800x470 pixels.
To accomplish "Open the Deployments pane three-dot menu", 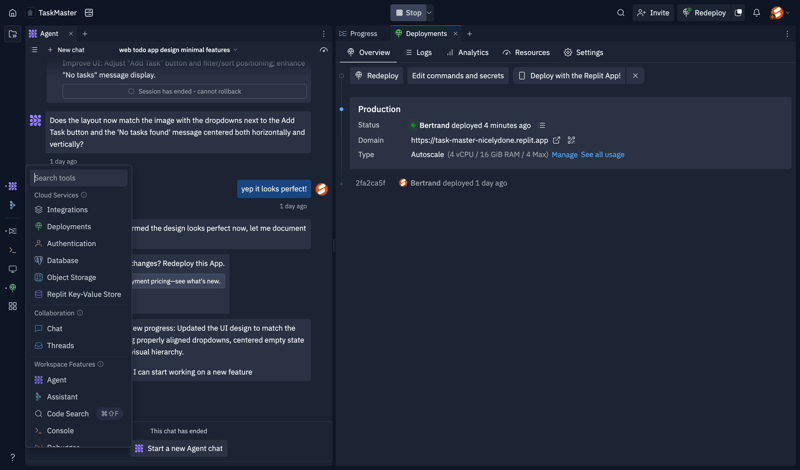I will (787, 34).
